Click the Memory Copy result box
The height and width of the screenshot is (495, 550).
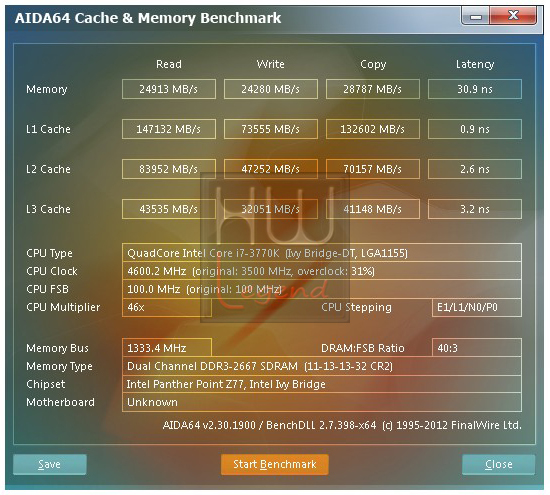click(x=373, y=89)
